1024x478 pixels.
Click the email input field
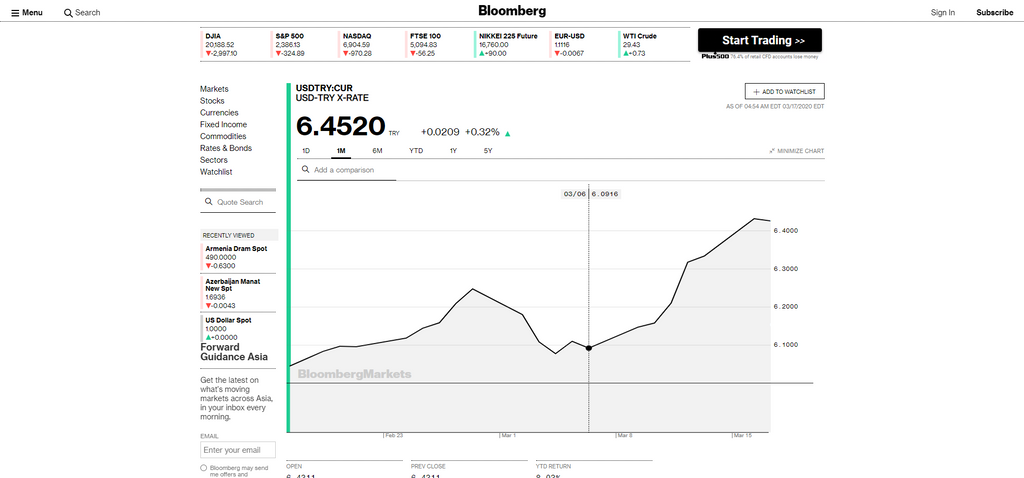(x=238, y=450)
